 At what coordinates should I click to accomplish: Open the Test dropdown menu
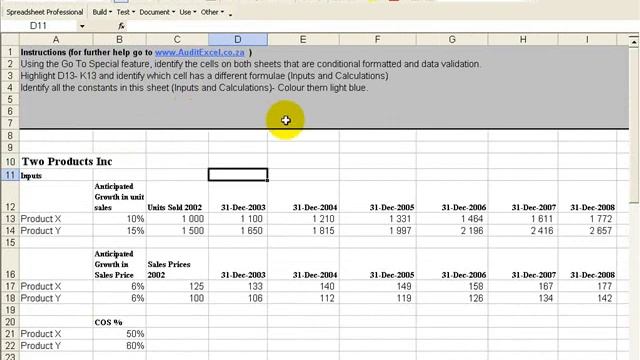tap(125, 12)
